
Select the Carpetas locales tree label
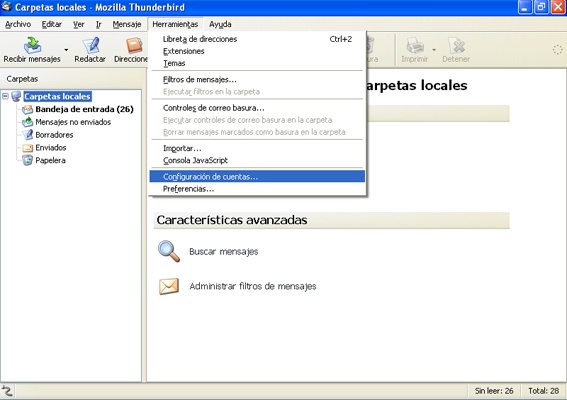point(57,96)
